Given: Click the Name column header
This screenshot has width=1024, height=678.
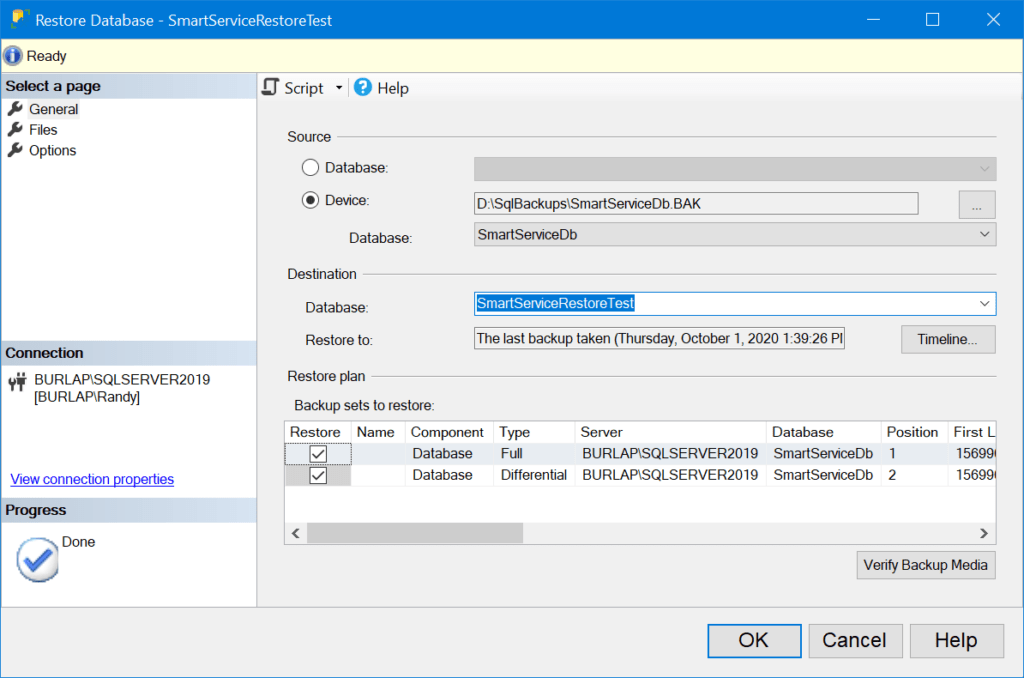Looking at the screenshot, I should pos(376,432).
